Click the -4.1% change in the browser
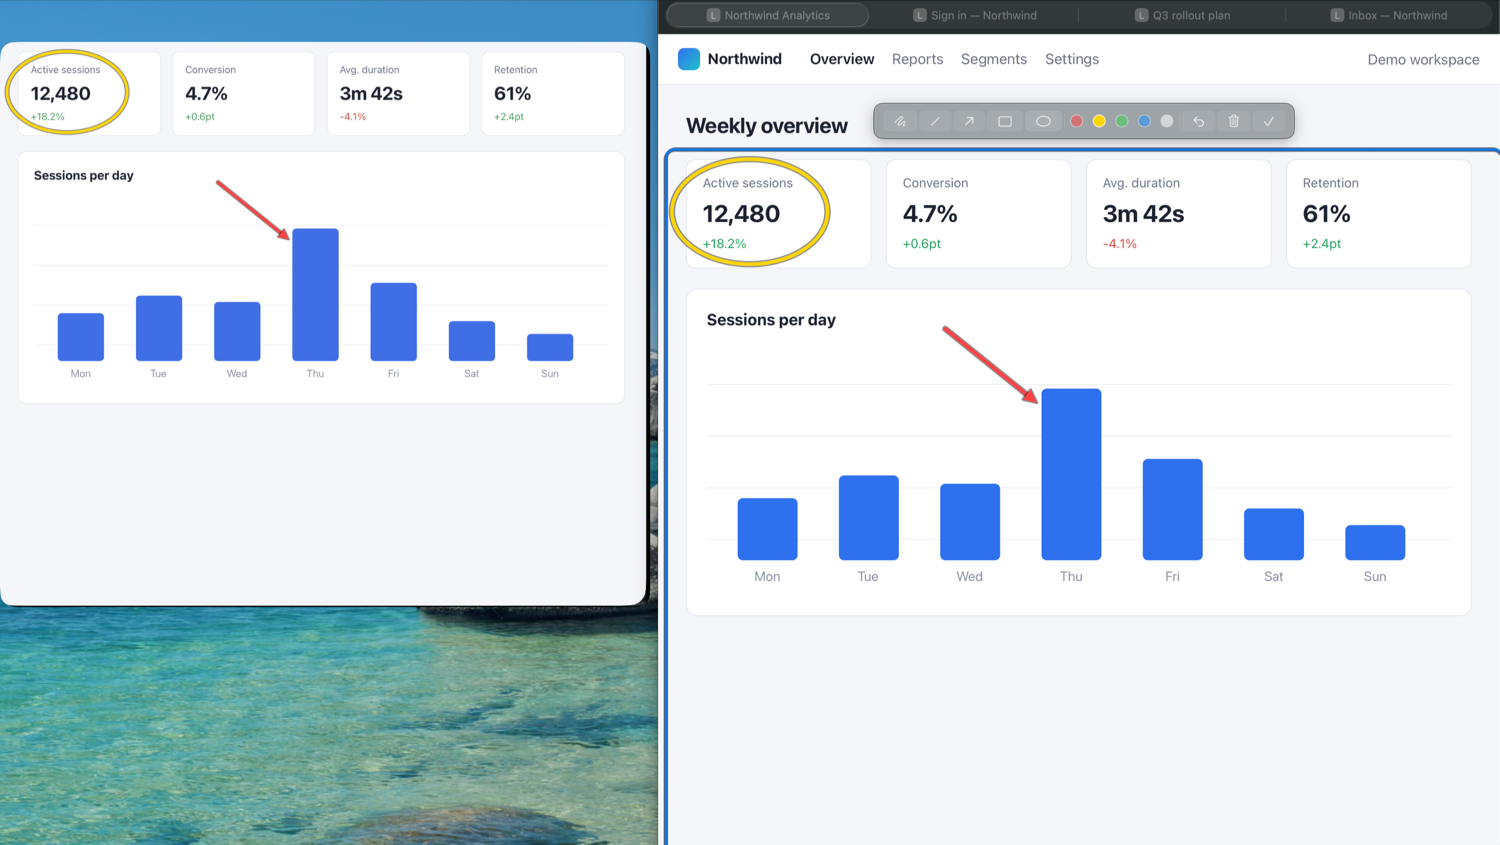Image resolution: width=1500 pixels, height=845 pixels. pyautogui.click(x=1120, y=244)
